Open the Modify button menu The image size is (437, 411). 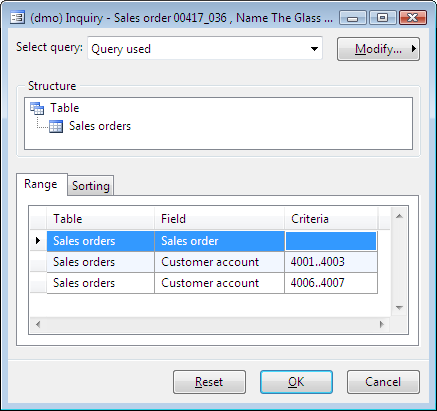(x=378, y=49)
